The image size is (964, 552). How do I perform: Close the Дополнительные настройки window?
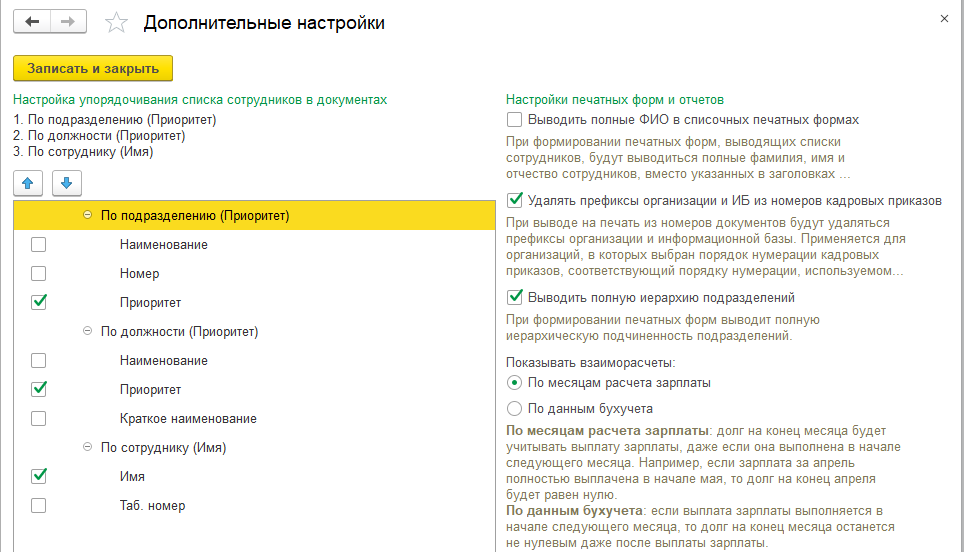(944, 19)
